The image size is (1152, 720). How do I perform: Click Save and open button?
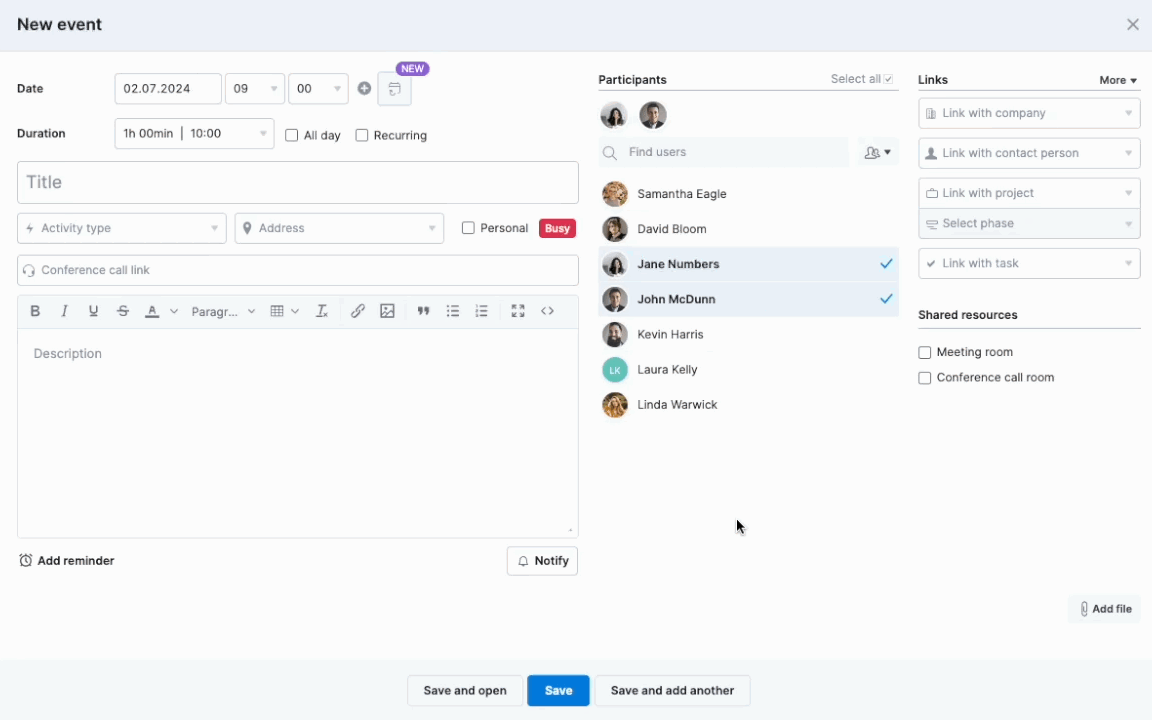coord(465,691)
